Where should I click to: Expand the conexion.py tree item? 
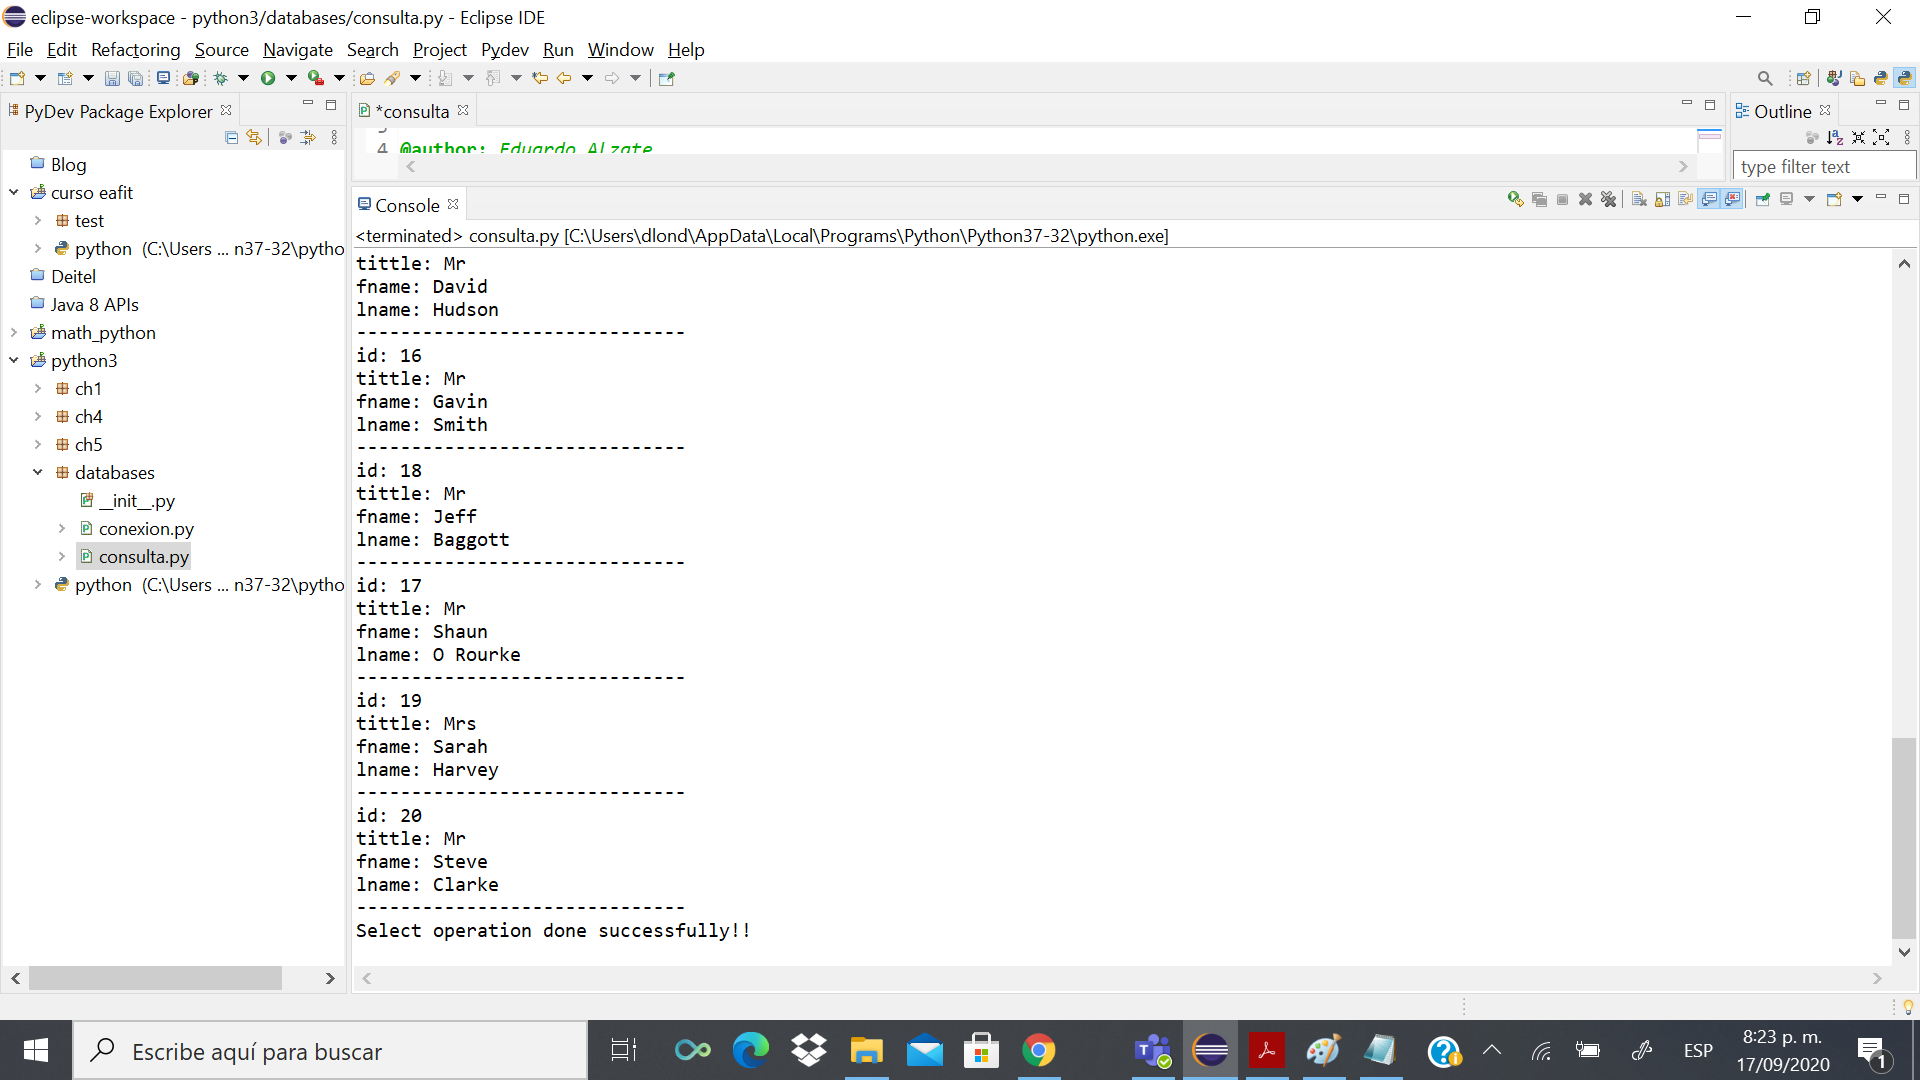[62, 528]
